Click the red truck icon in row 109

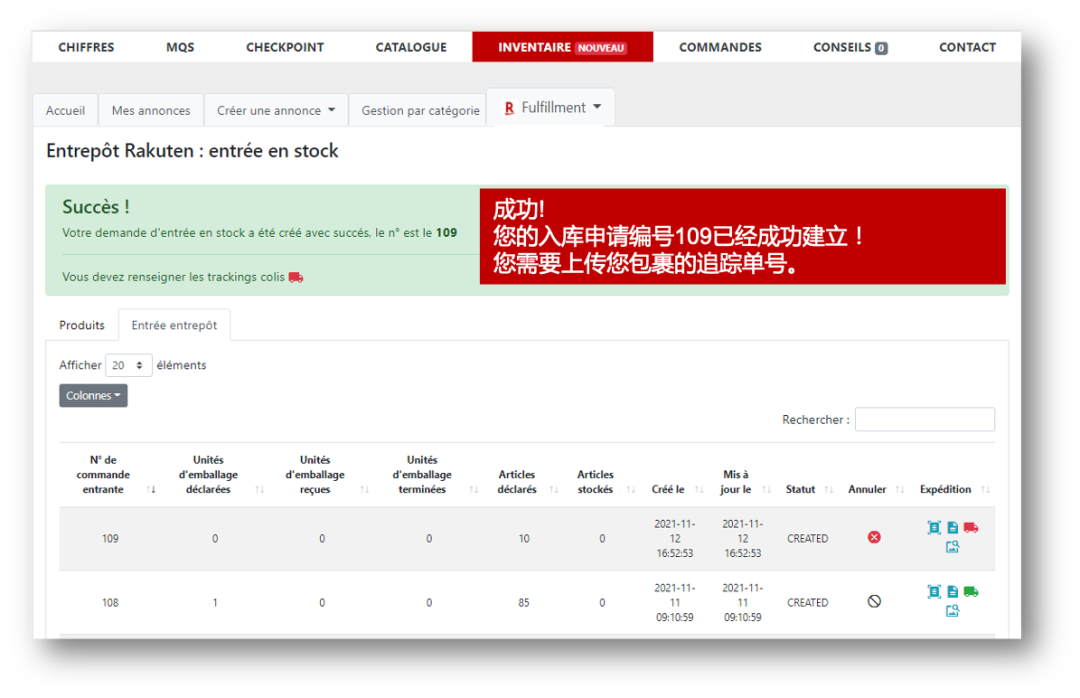970,528
